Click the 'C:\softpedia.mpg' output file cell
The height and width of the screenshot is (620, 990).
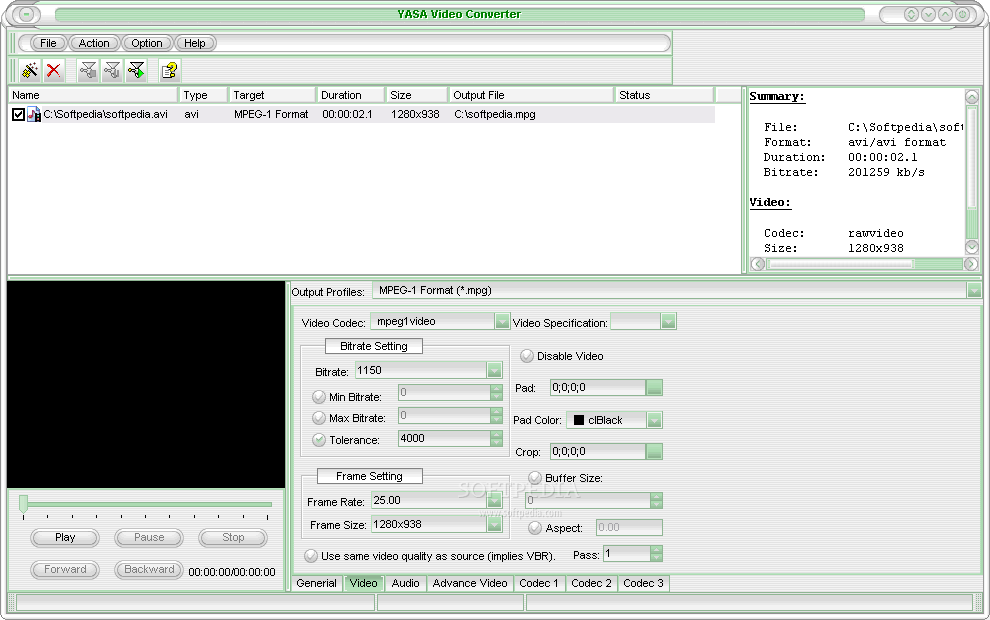[x=494, y=114]
